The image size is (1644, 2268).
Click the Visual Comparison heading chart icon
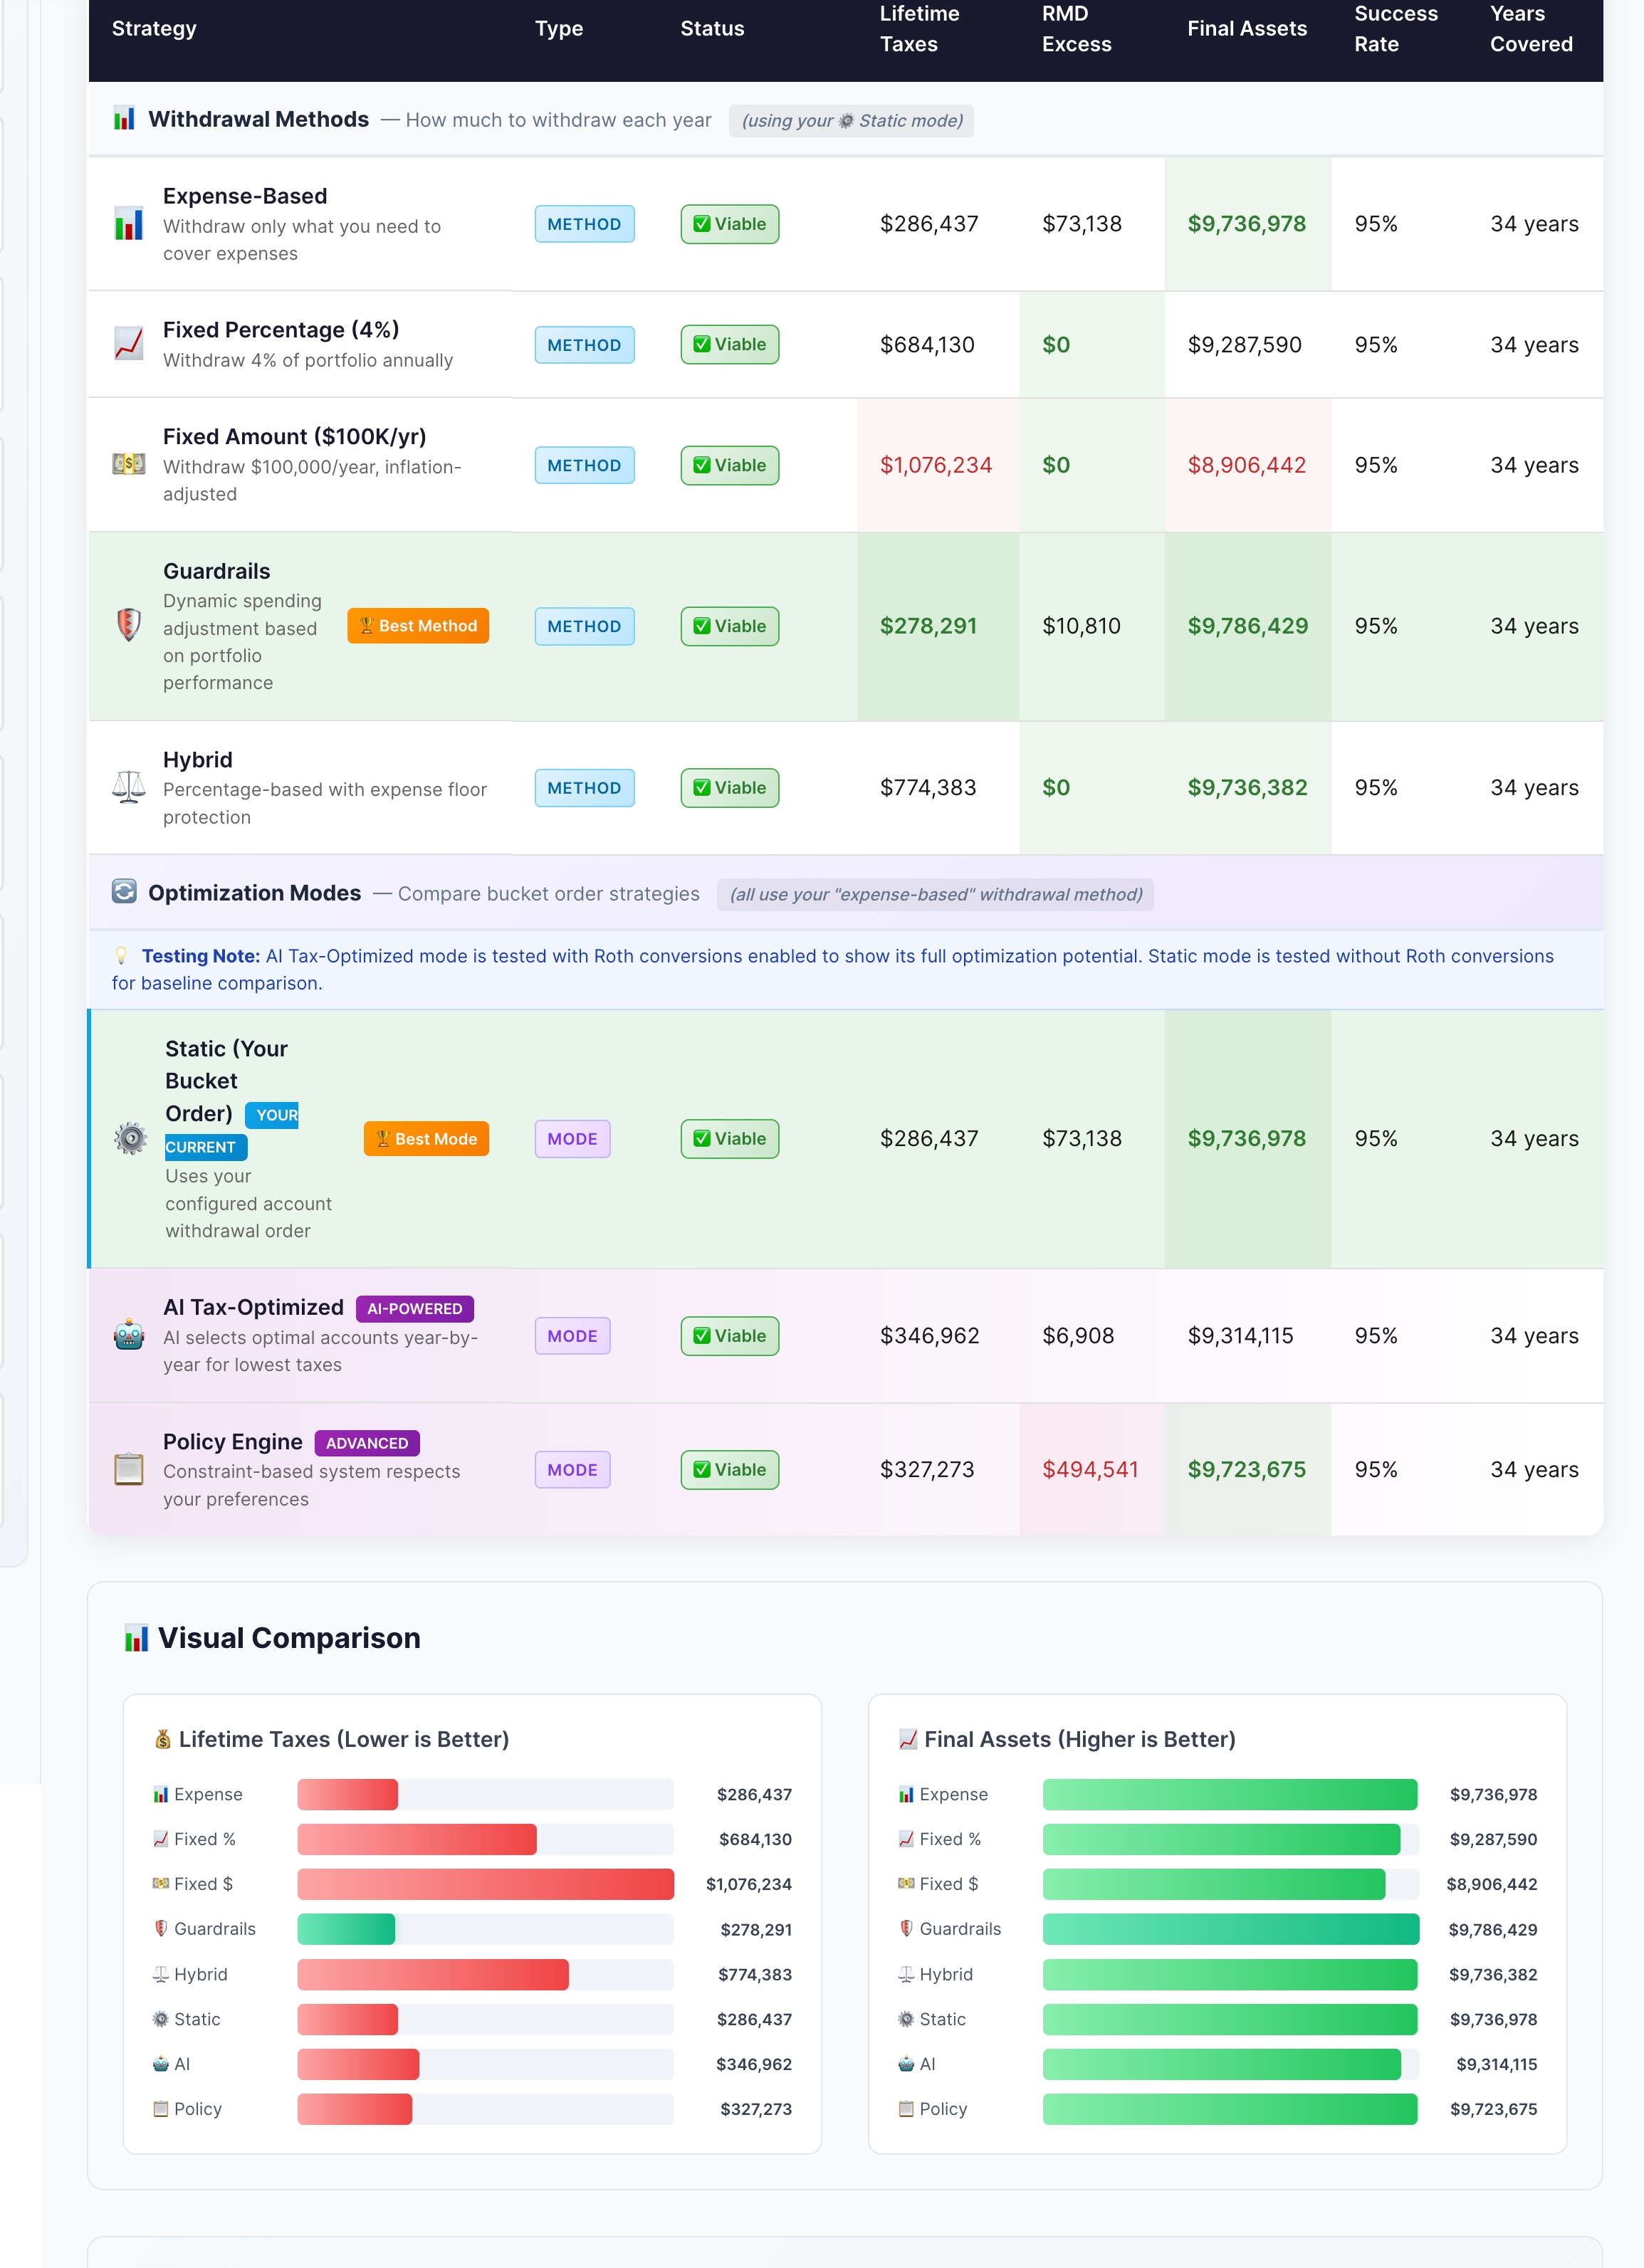[136, 1638]
